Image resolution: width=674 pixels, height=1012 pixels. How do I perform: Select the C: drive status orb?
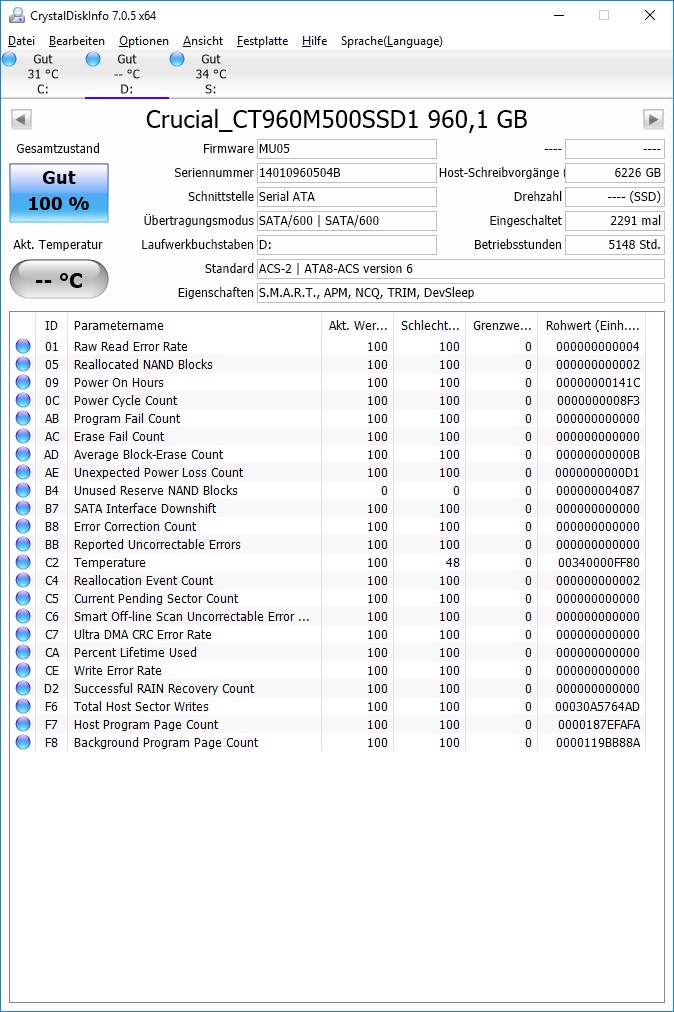click(10, 59)
